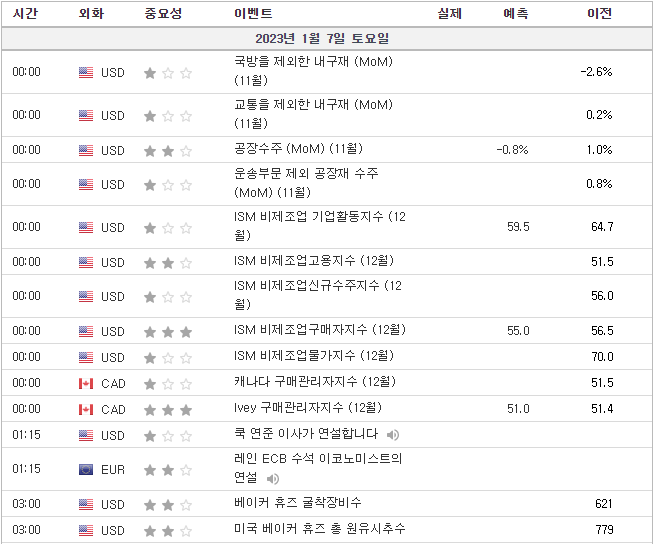
Task: Click US flag in 쿡 연준 이사 row
Action: pyautogui.click(x=86, y=436)
